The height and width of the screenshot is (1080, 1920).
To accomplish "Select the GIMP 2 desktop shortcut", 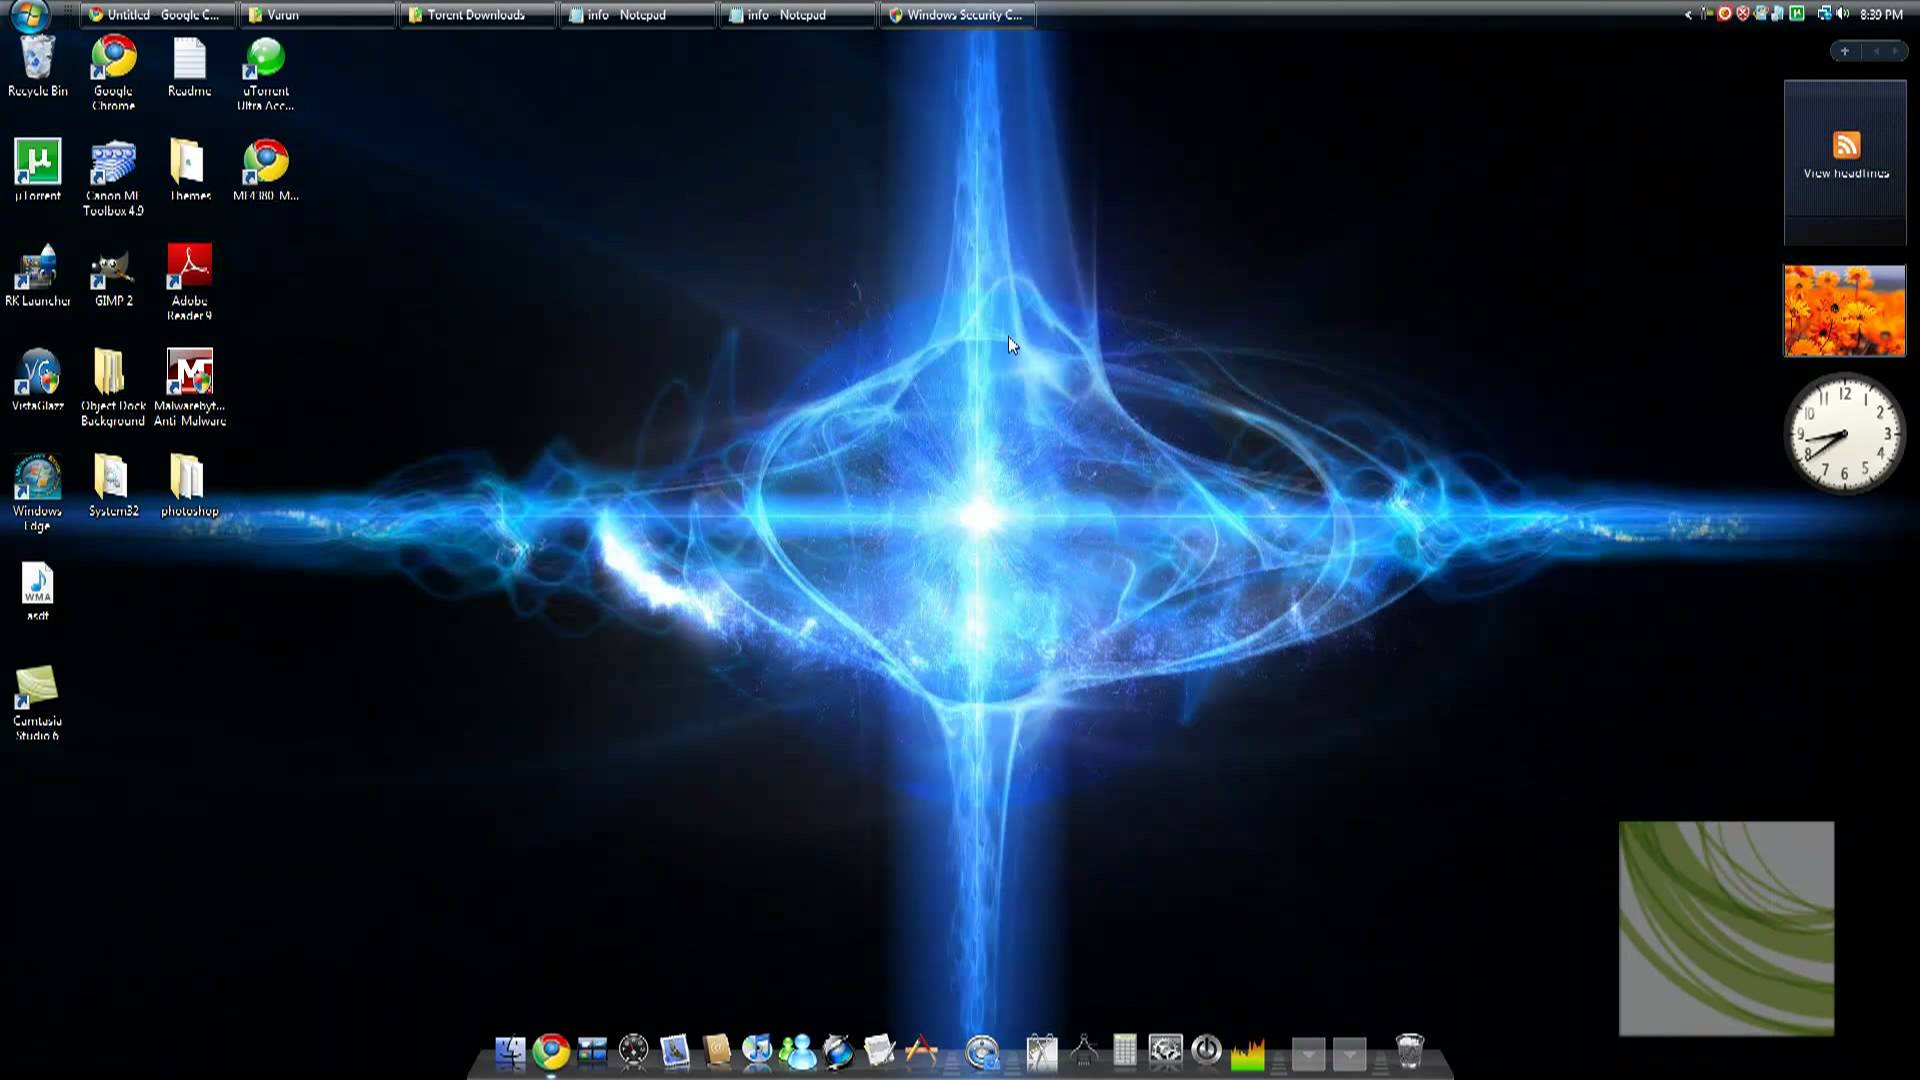I will [x=113, y=276].
